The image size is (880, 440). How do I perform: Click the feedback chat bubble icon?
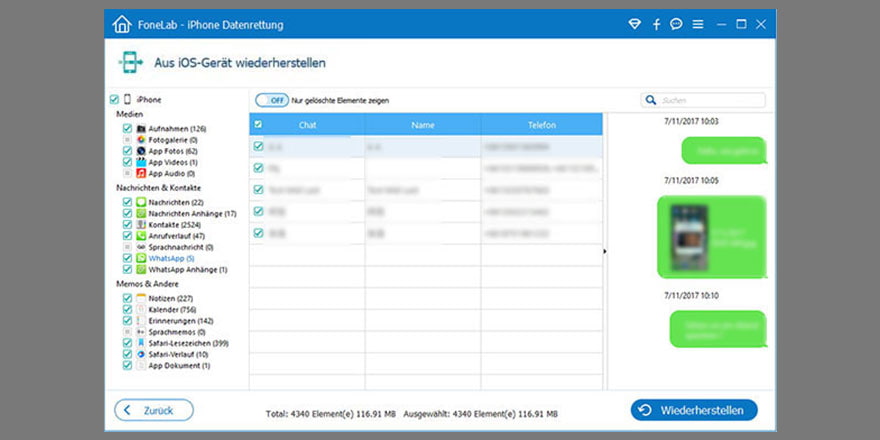pyautogui.click(x=676, y=24)
